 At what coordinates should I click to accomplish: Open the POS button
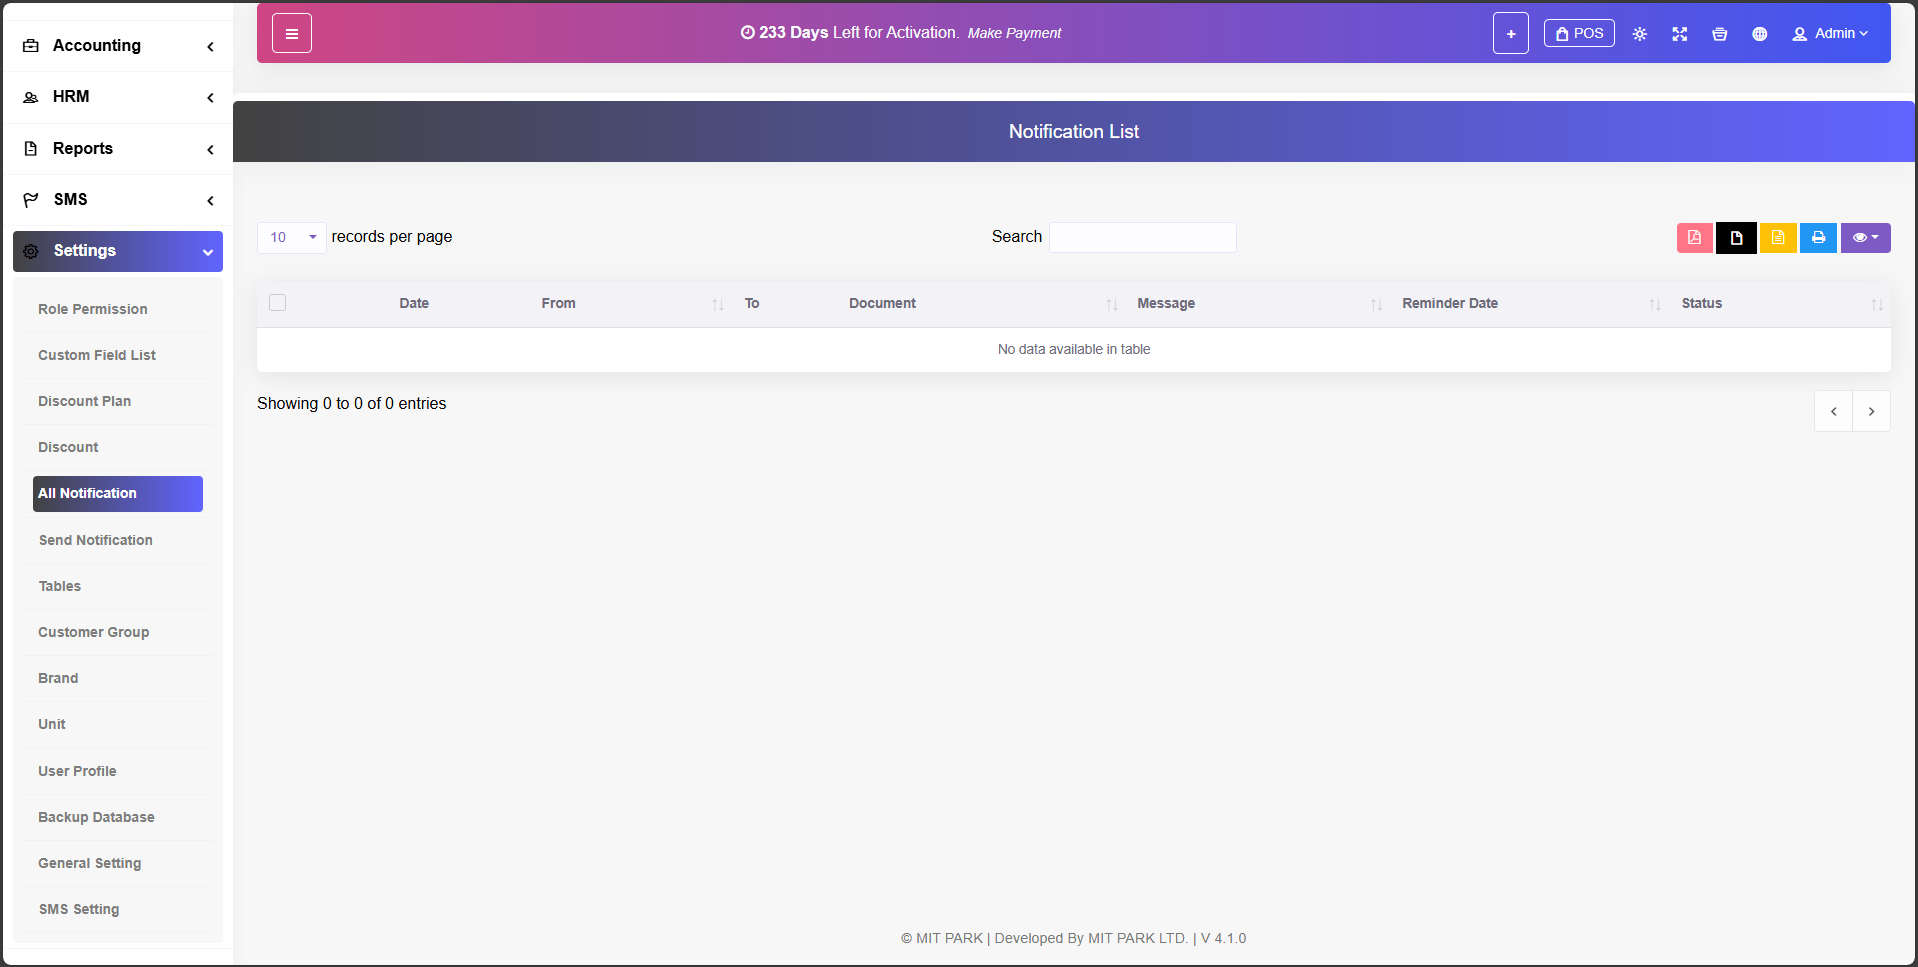tap(1579, 34)
